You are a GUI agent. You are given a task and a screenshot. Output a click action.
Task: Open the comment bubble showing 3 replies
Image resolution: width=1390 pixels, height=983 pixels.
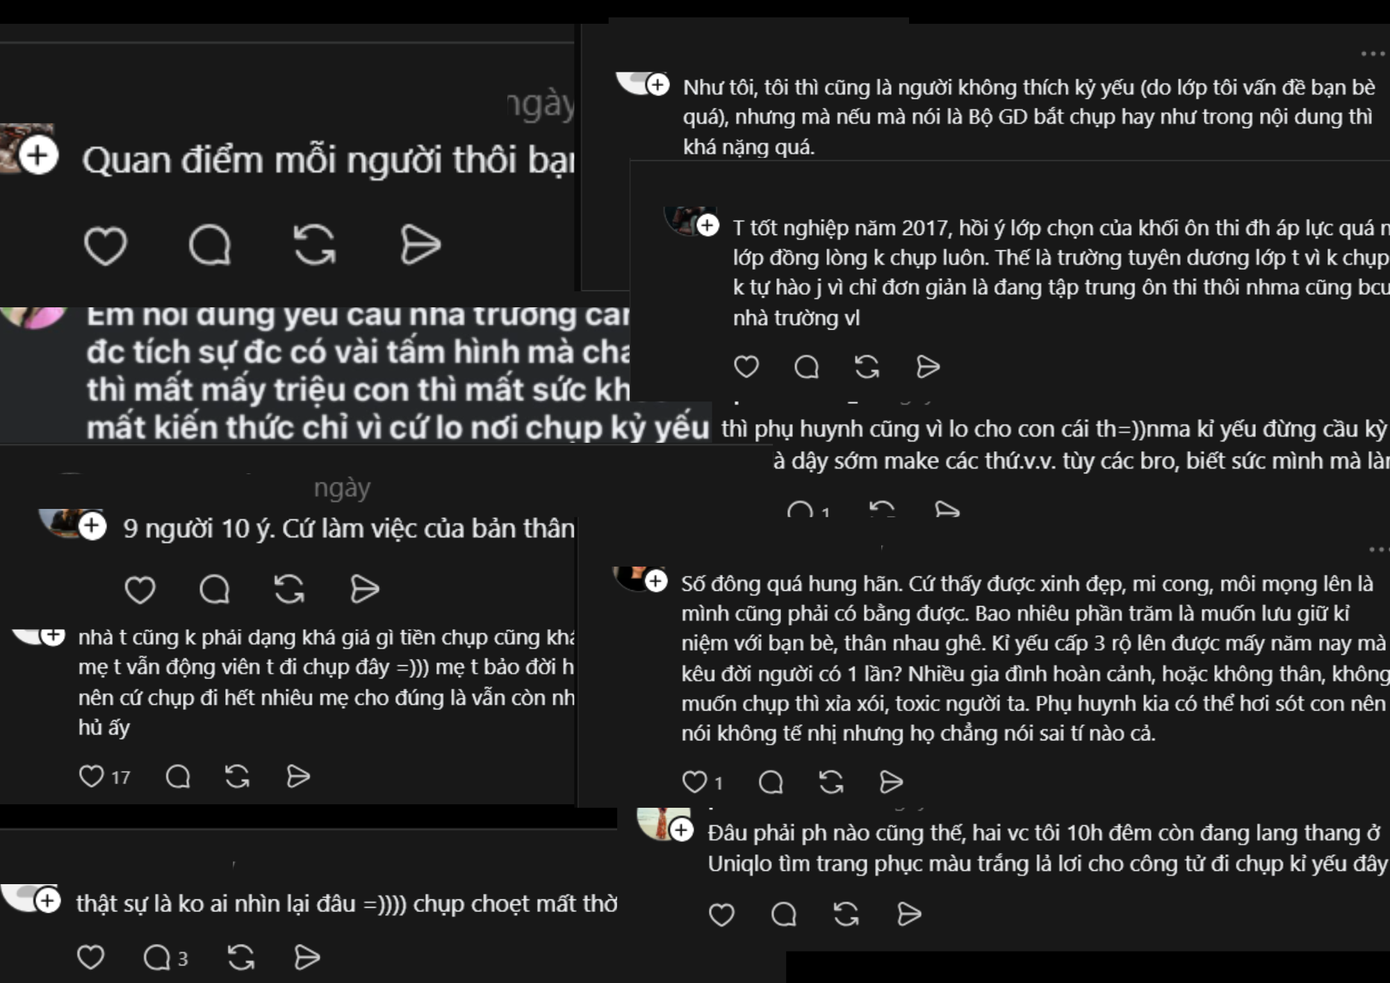[156, 958]
